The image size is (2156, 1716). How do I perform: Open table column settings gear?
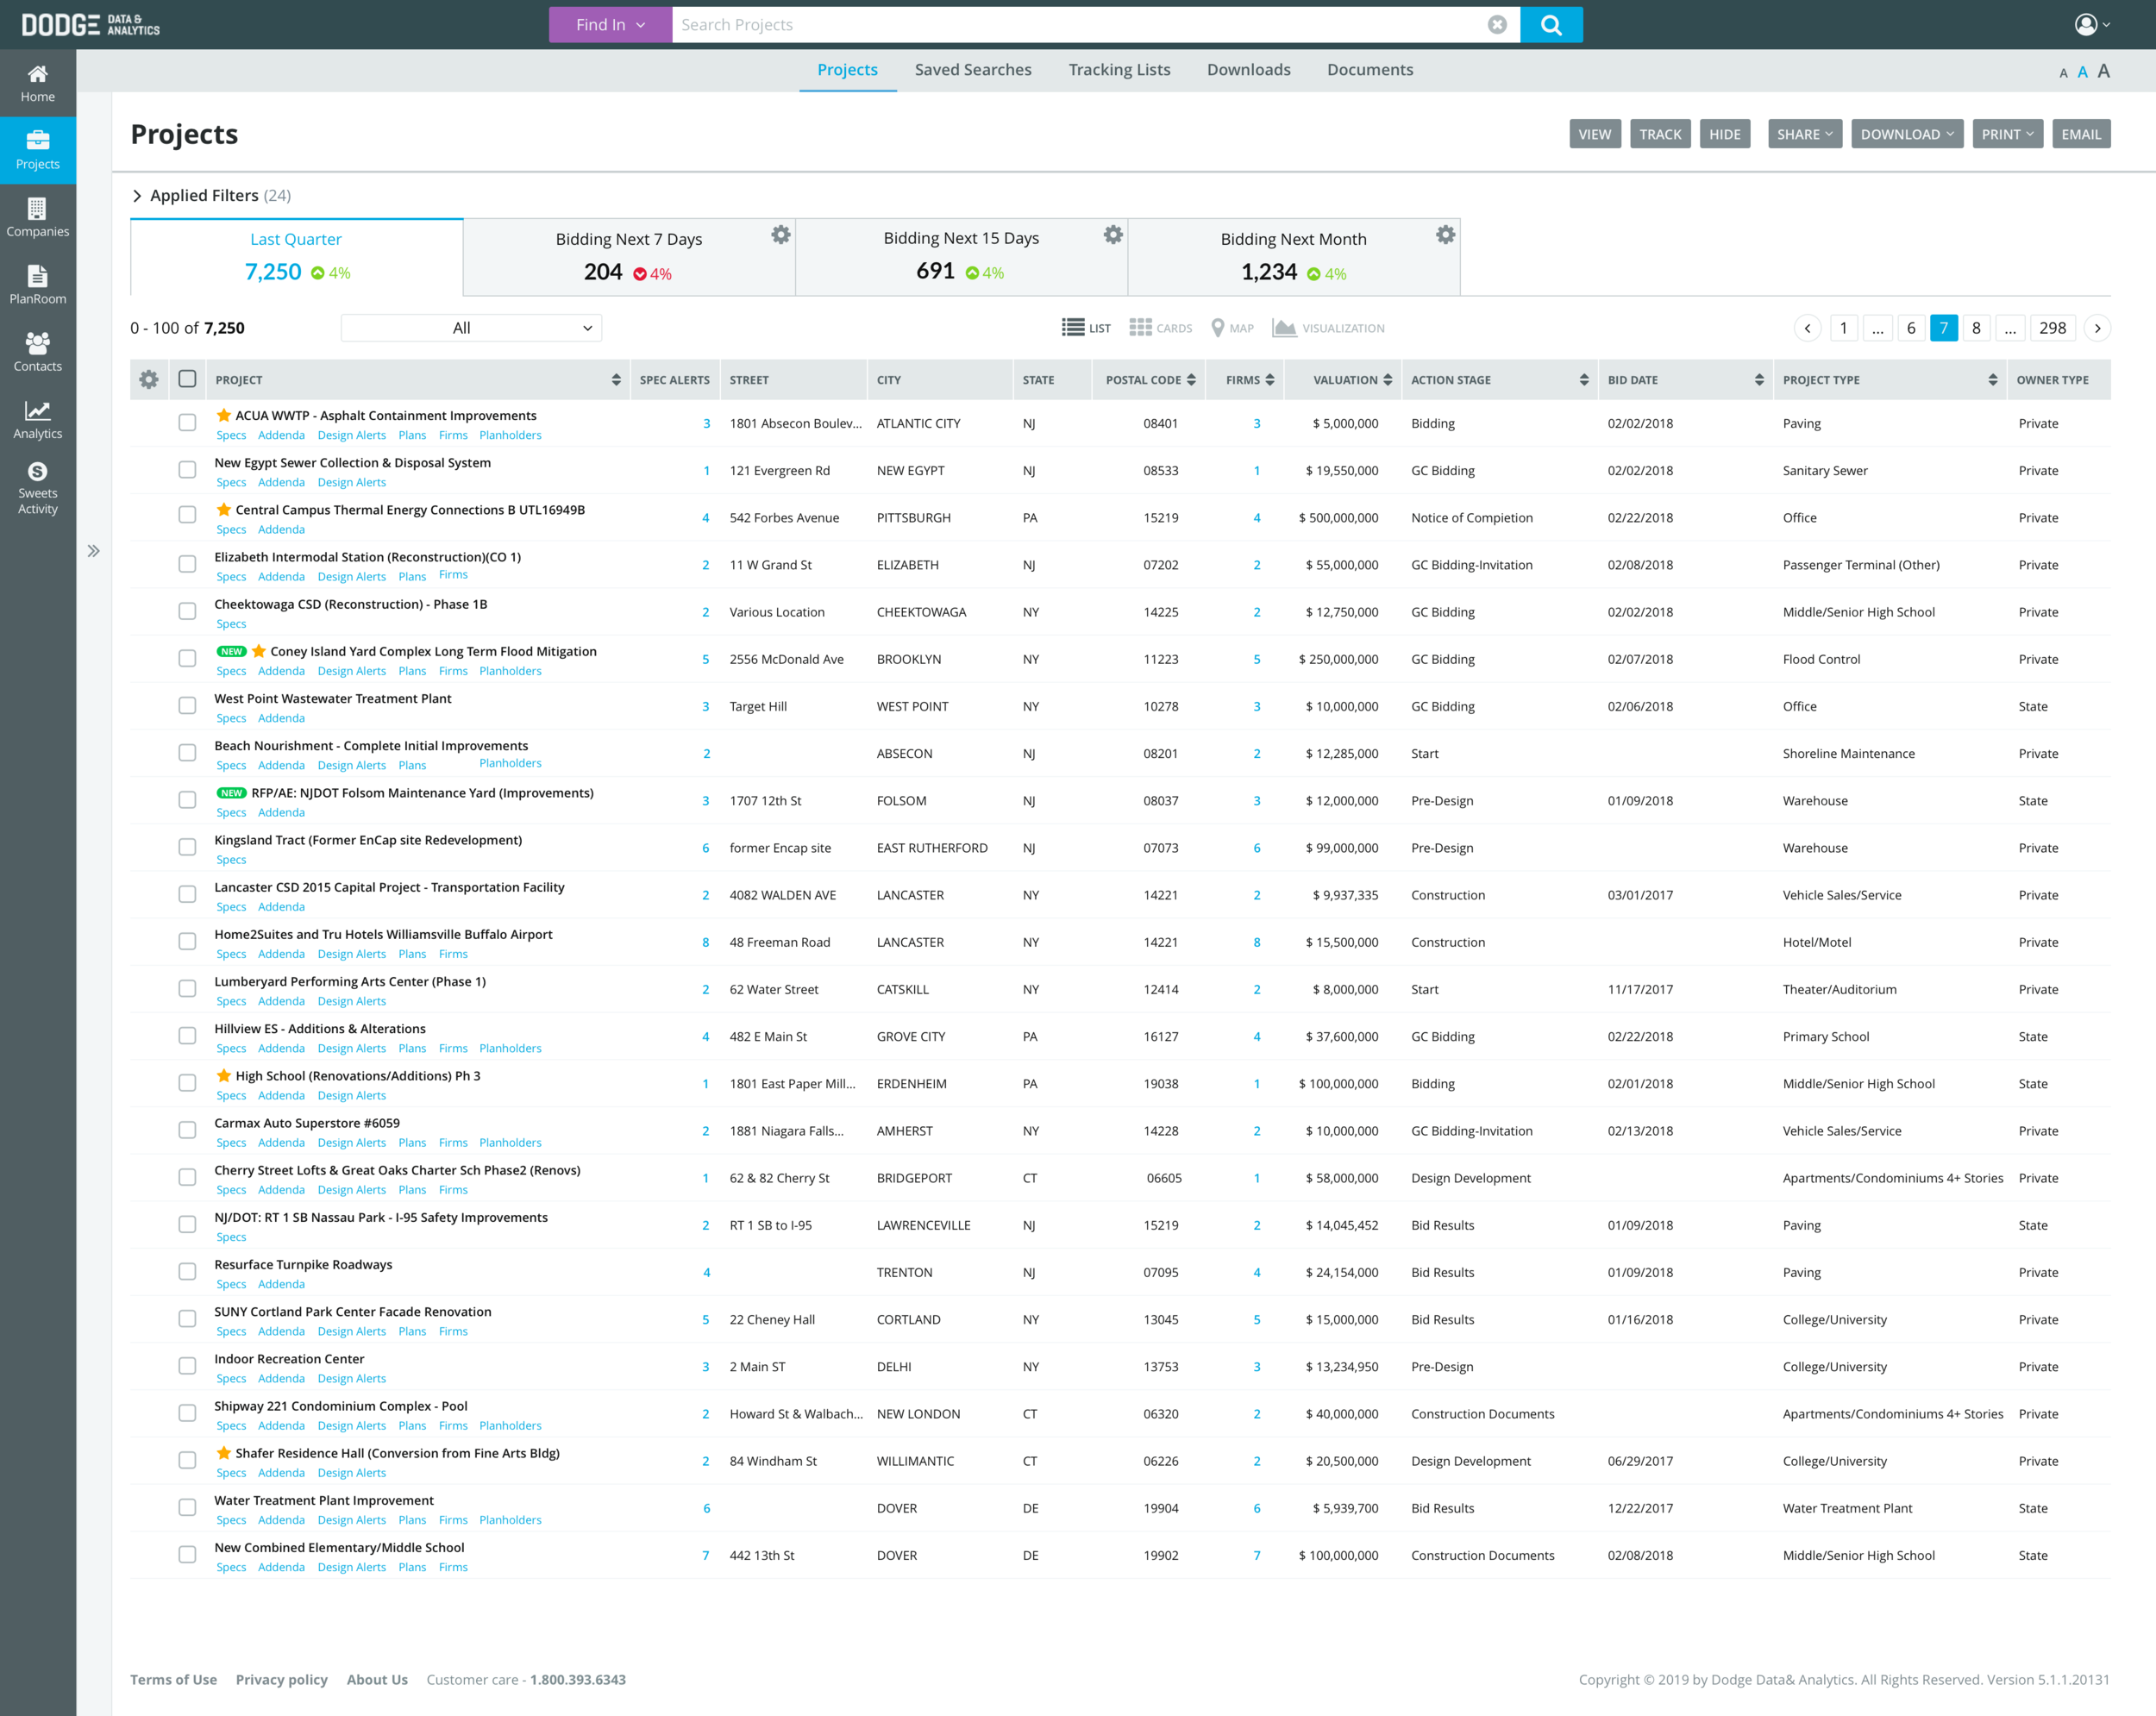tap(149, 379)
